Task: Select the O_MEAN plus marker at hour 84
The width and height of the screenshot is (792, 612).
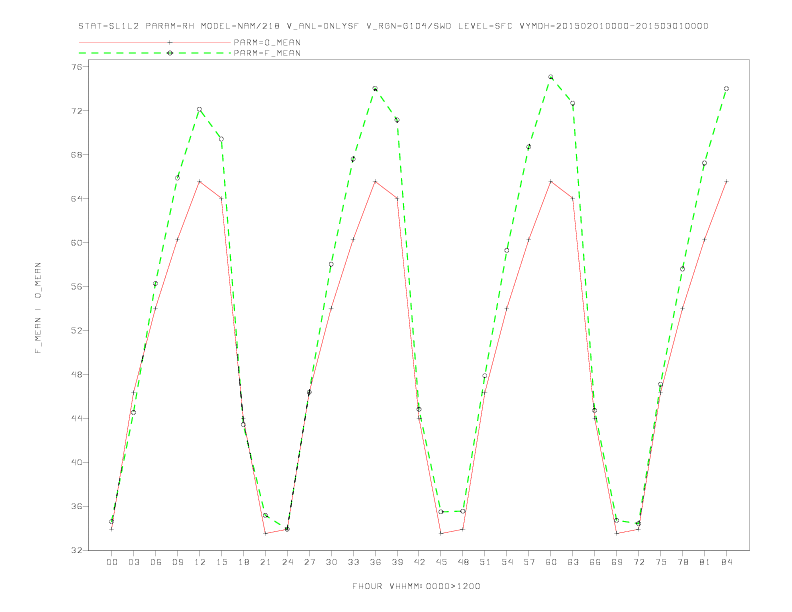Action: (727, 181)
